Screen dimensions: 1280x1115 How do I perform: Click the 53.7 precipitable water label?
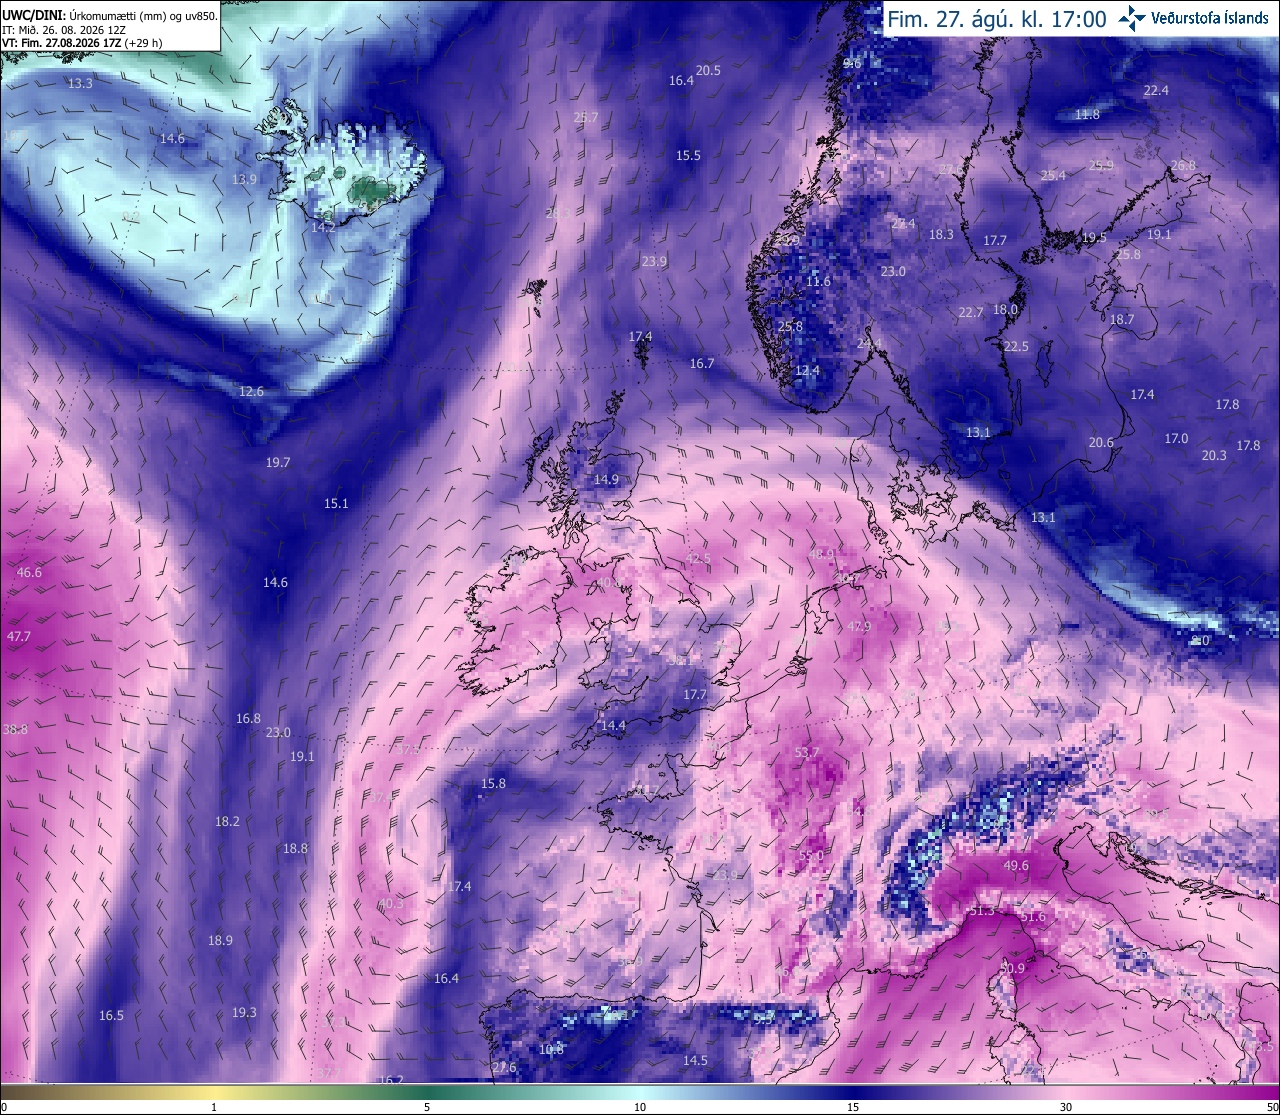(x=806, y=752)
